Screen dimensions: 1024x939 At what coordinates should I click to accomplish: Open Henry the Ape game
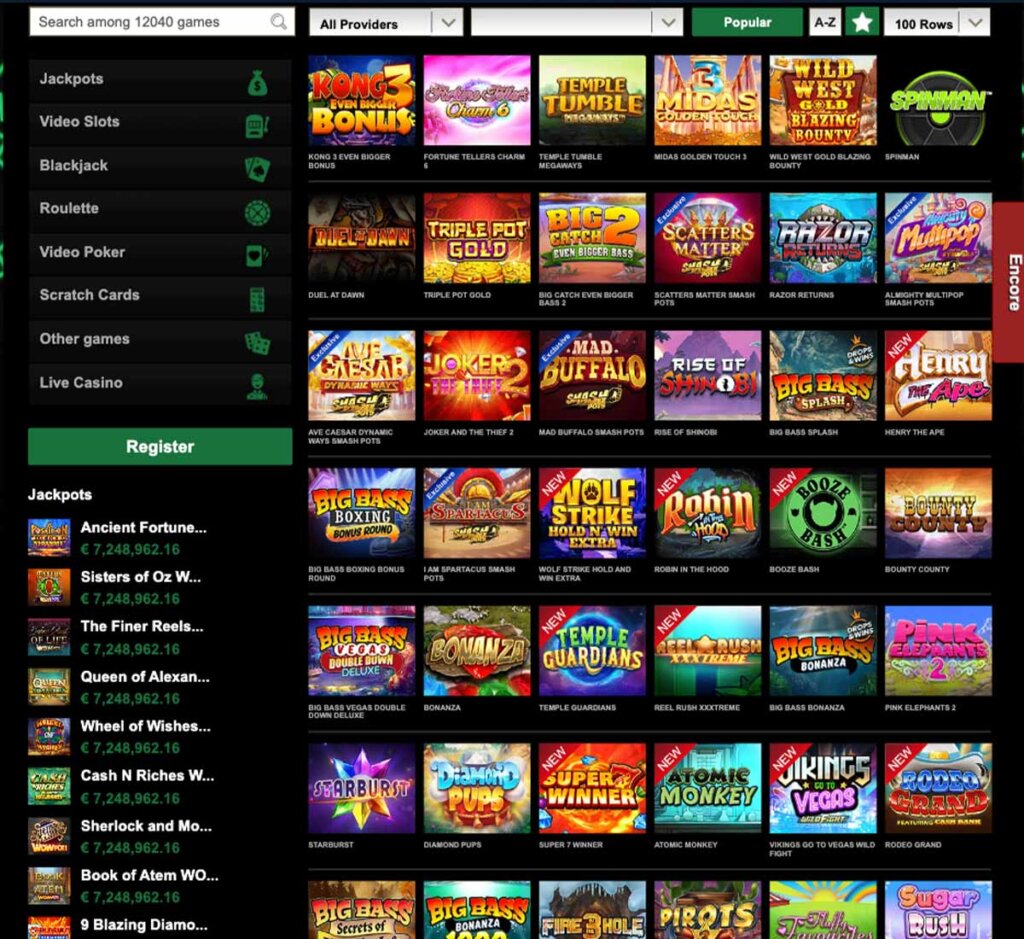pyautogui.click(x=938, y=375)
